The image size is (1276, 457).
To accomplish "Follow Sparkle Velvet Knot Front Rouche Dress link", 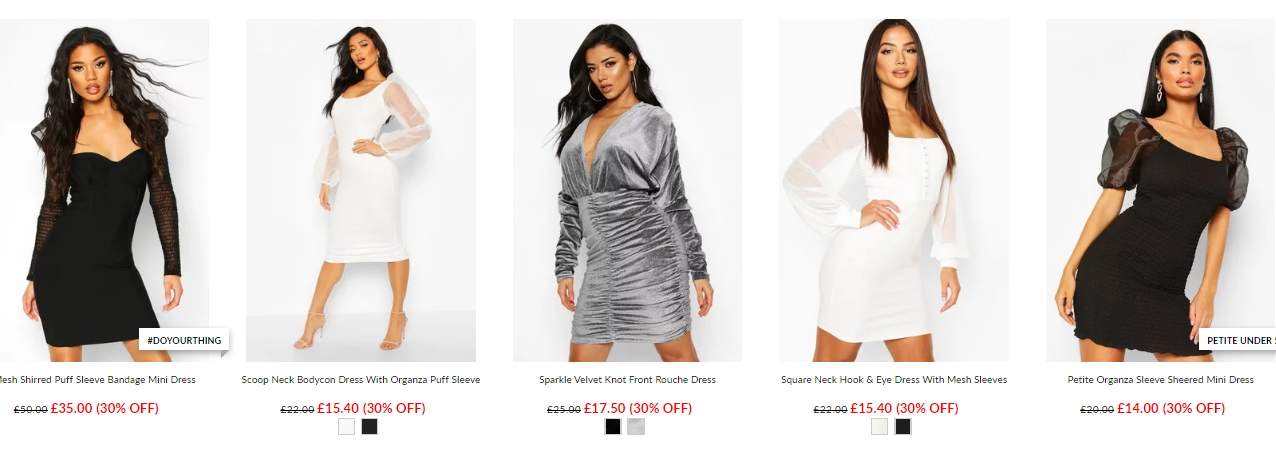I will point(627,380).
